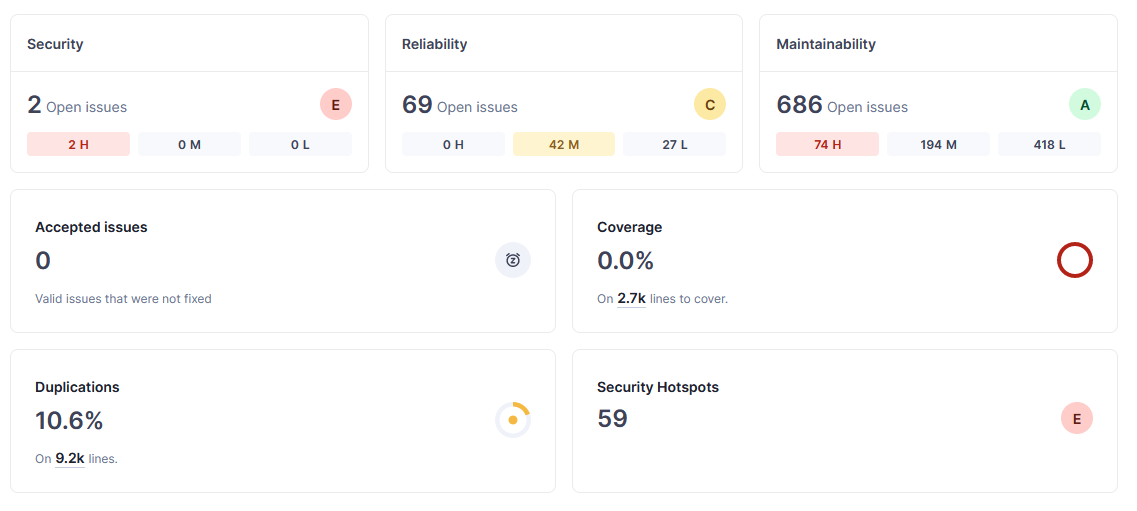Click the Maintainability A rating badge
This screenshot has width=1137, height=511.
click(x=1084, y=105)
